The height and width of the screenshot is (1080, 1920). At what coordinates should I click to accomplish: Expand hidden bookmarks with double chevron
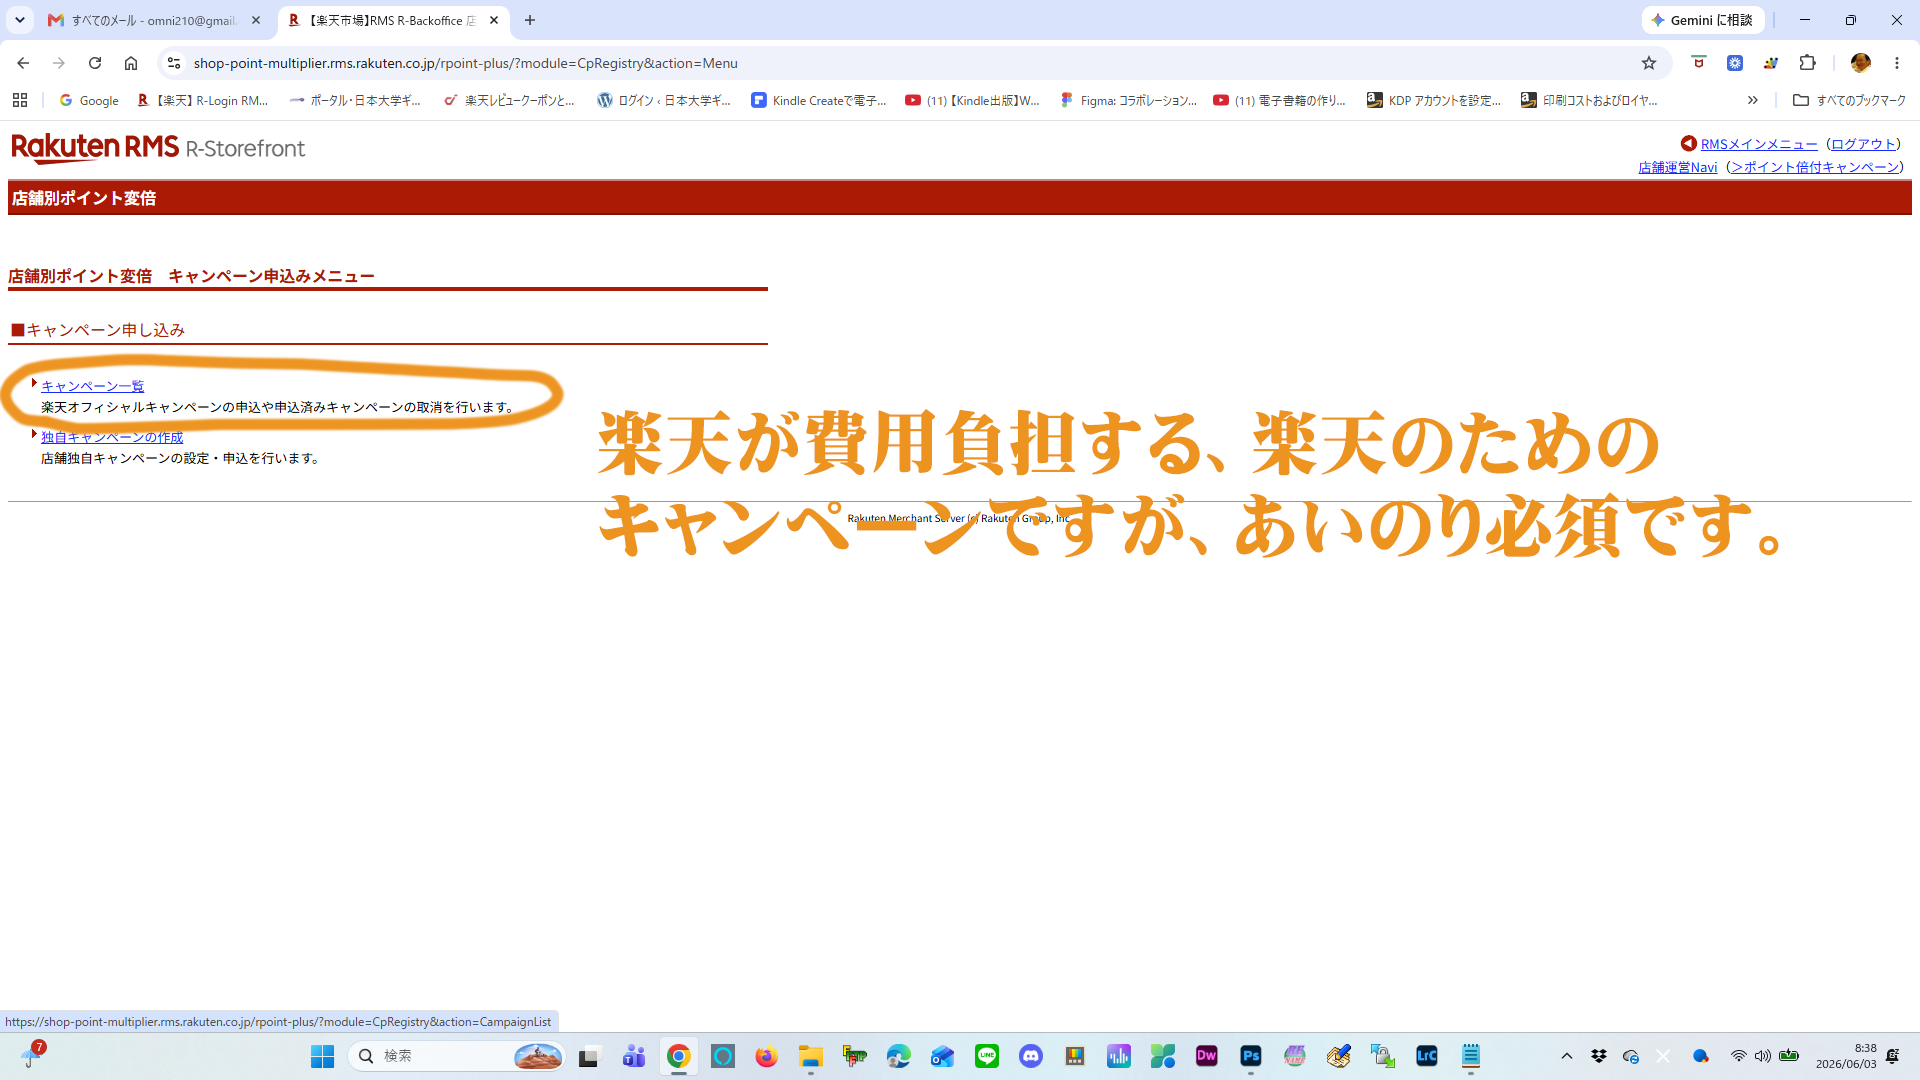[x=1752, y=100]
